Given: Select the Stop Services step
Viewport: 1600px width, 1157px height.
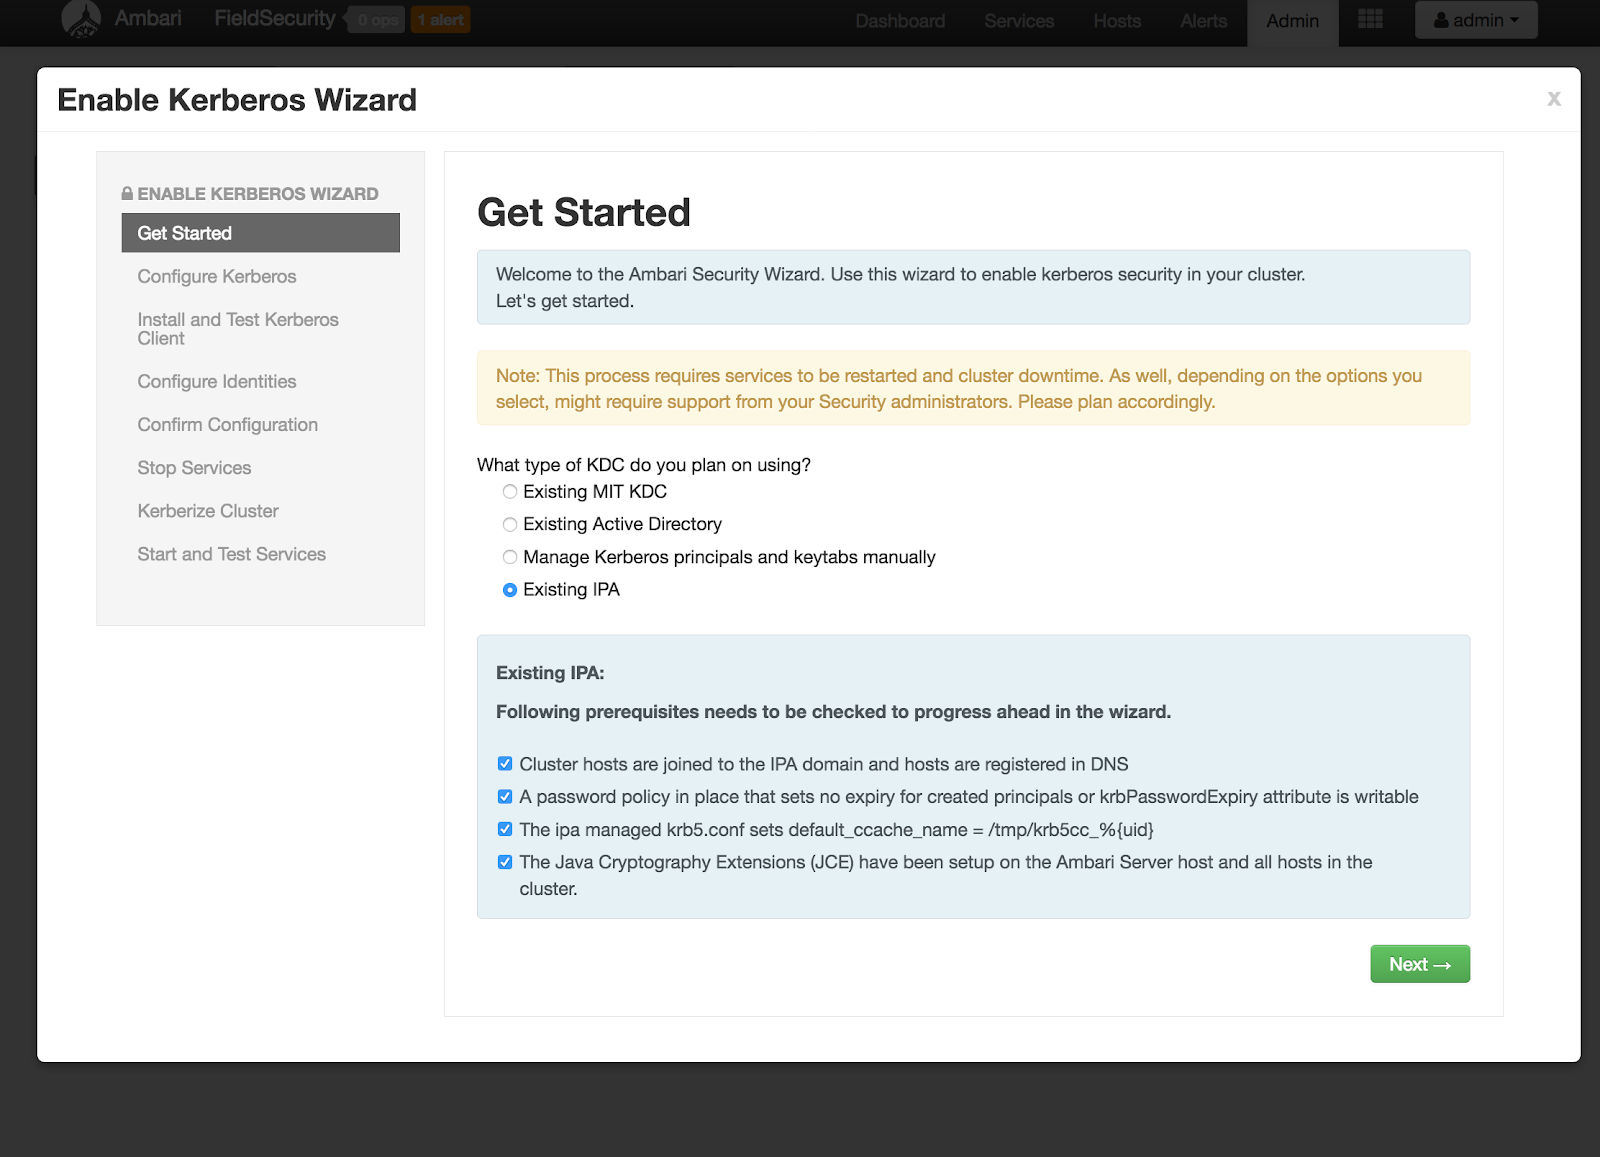Looking at the screenshot, I should coord(194,468).
